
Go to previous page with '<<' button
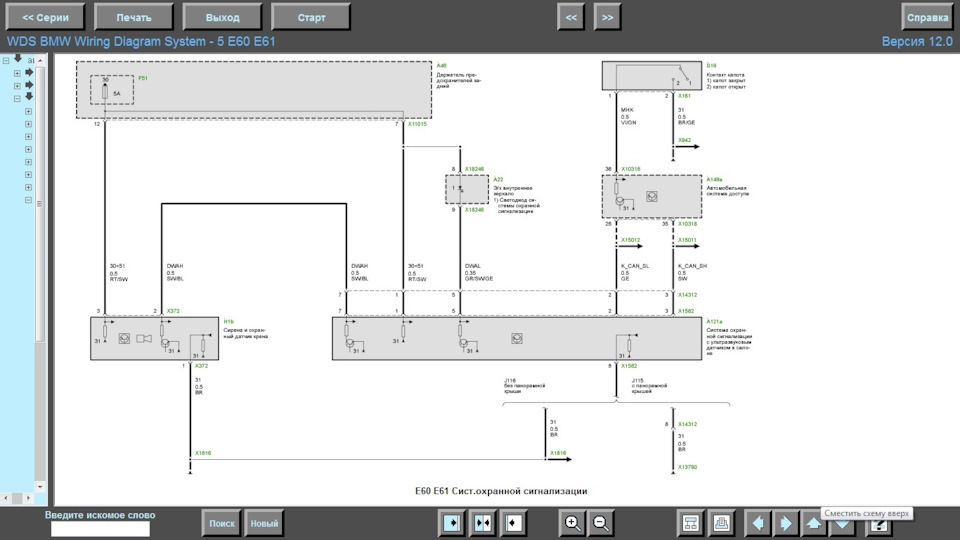pos(571,17)
